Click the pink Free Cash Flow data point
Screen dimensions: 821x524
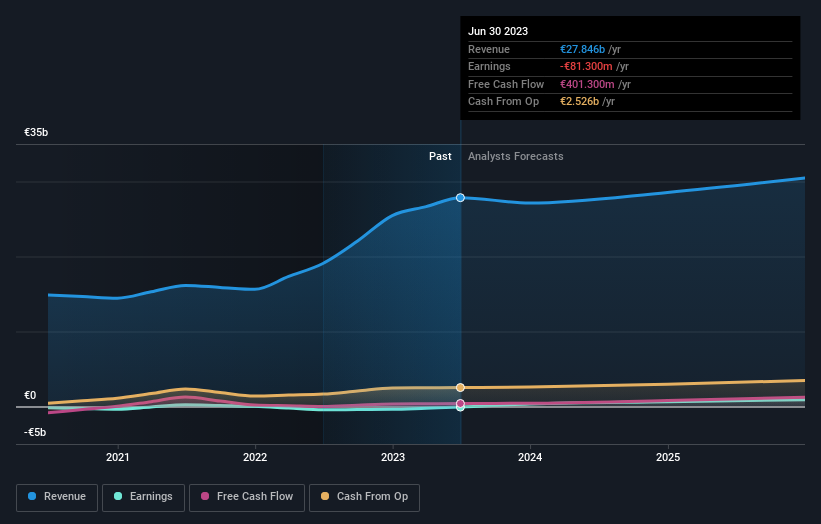click(x=460, y=403)
